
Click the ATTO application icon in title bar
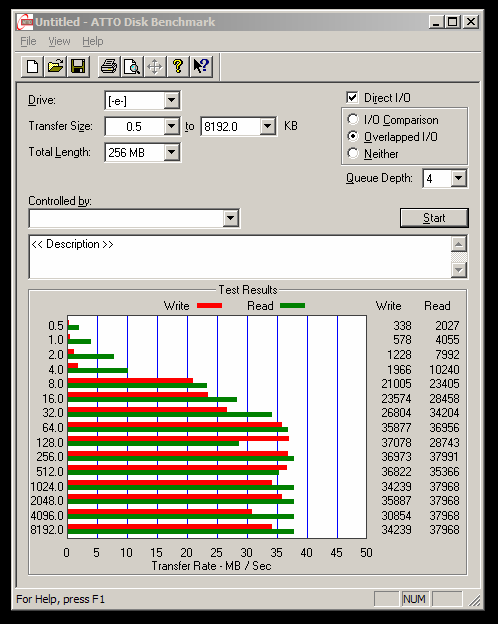(25, 22)
